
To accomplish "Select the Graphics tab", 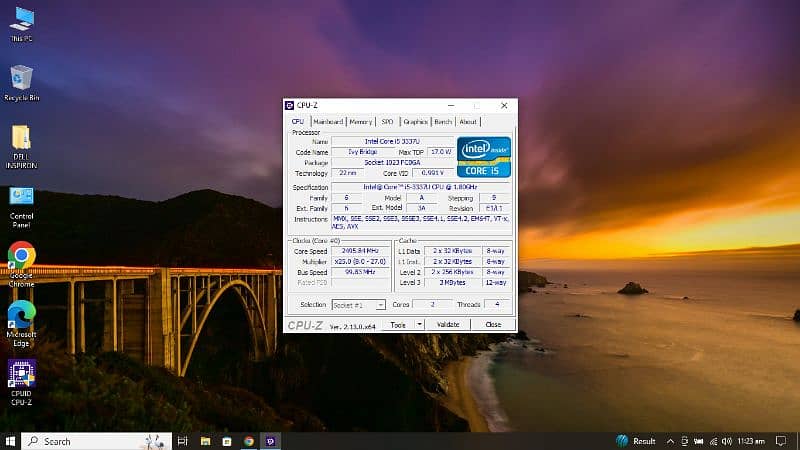I will (x=415, y=122).
